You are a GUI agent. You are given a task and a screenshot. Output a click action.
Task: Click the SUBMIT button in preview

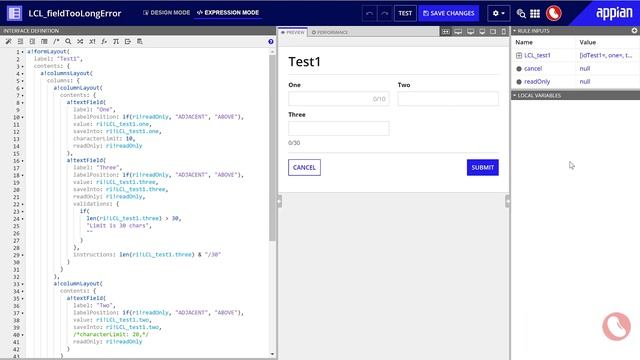[x=482, y=167]
